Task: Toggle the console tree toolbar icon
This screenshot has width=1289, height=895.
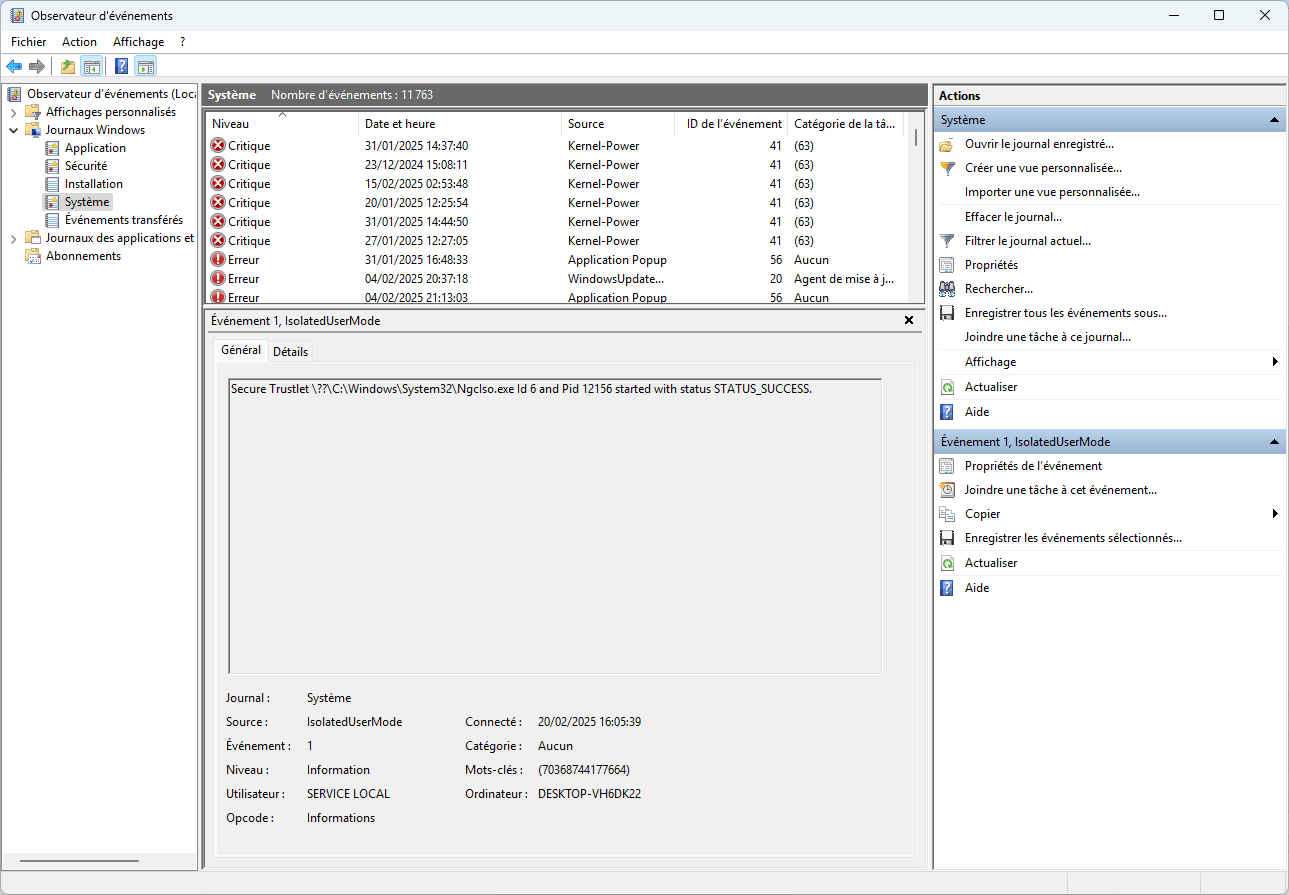Action: pyautogui.click(x=92, y=67)
